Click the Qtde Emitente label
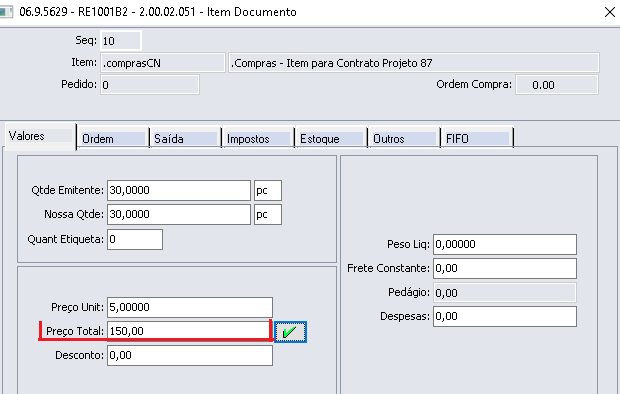 pos(68,191)
